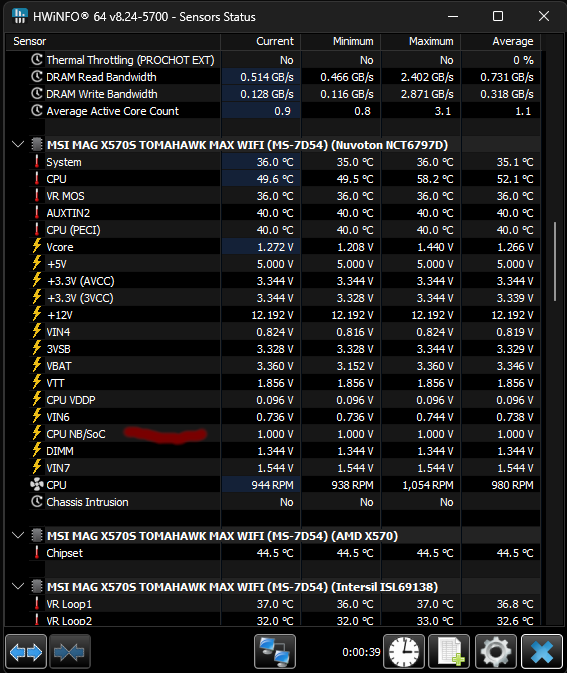Click the Chipset thermometer icon
The image size is (567, 673).
37,553
